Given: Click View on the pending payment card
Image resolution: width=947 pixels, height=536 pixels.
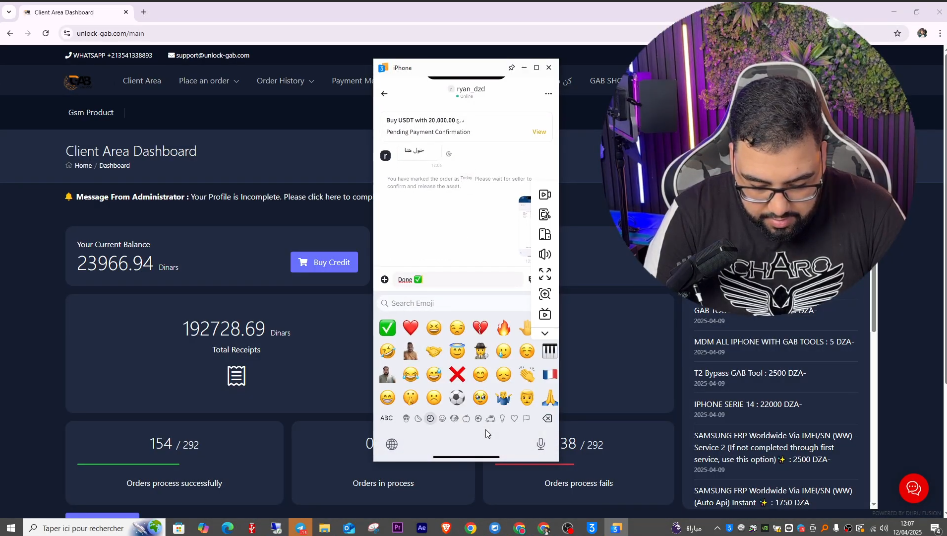Looking at the screenshot, I should click(x=539, y=132).
